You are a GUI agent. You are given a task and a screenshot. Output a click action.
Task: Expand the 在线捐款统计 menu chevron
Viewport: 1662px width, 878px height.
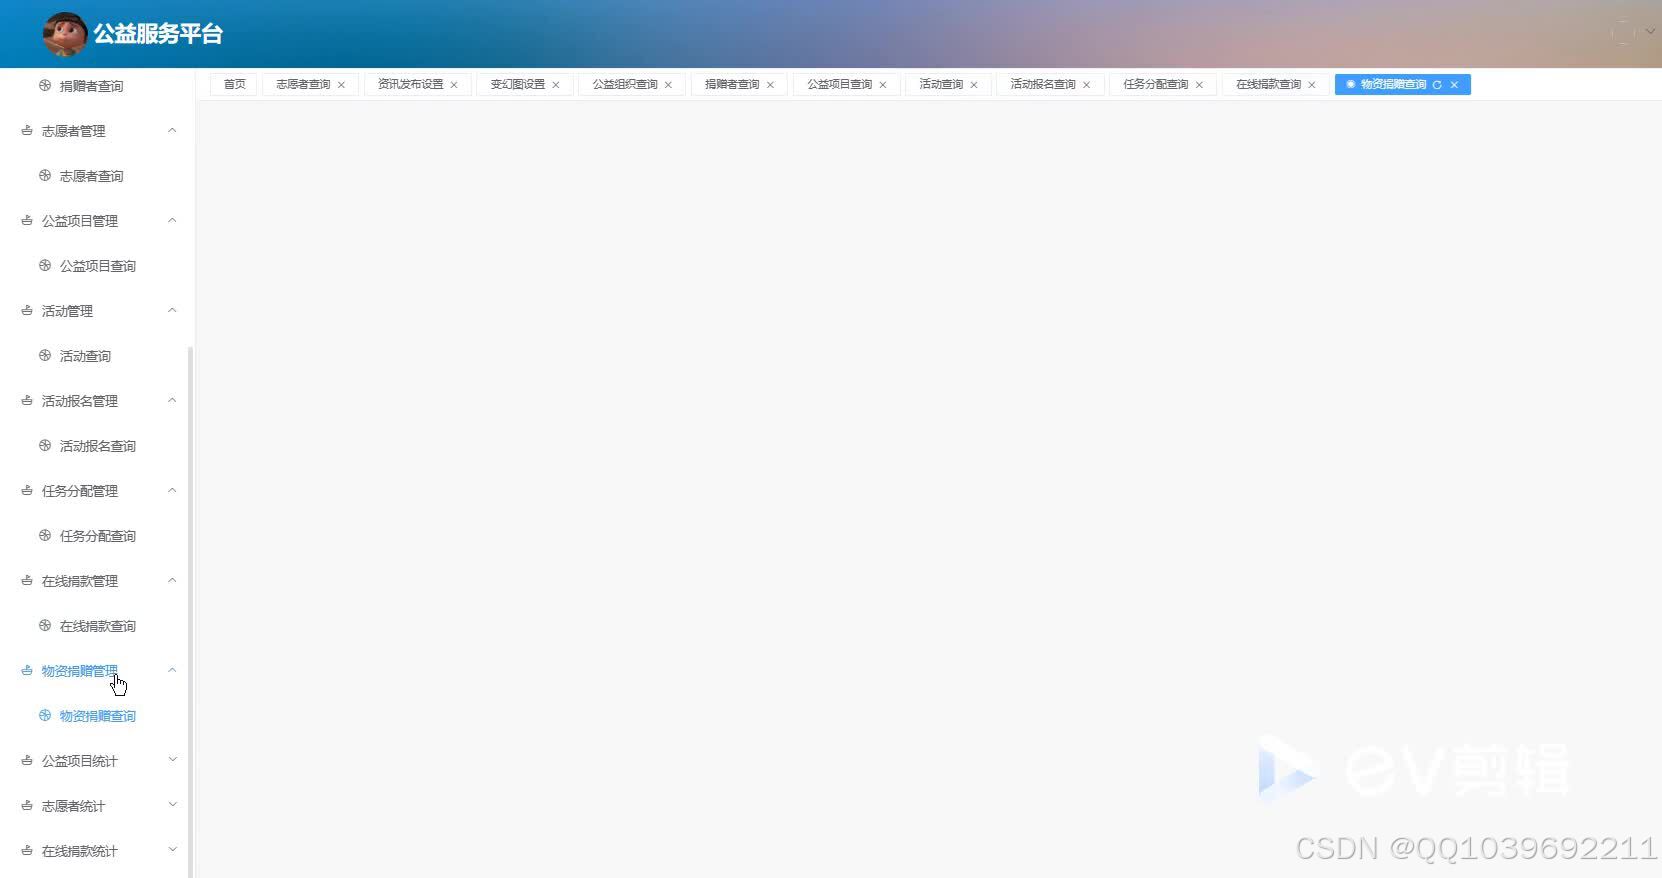click(x=172, y=850)
